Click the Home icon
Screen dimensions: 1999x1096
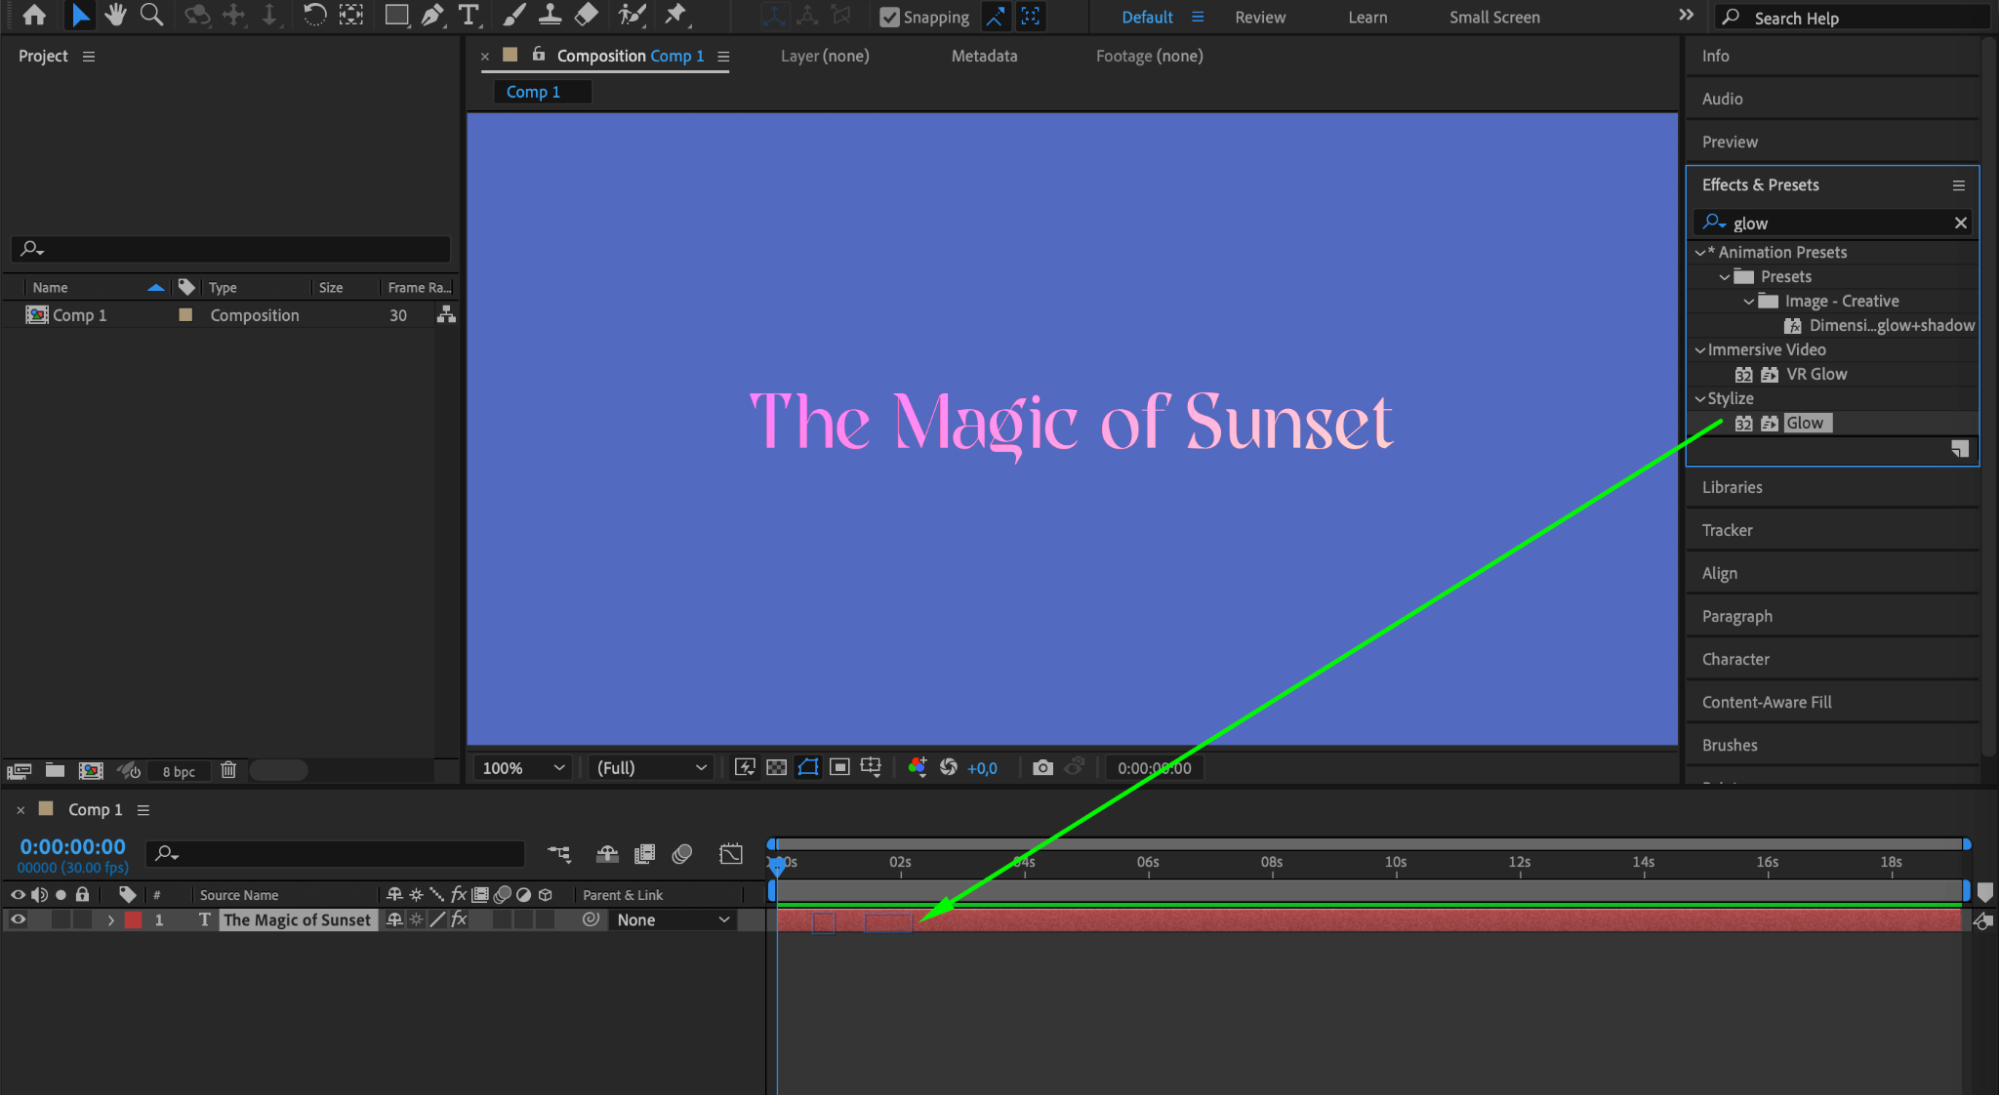[x=34, y=15]
